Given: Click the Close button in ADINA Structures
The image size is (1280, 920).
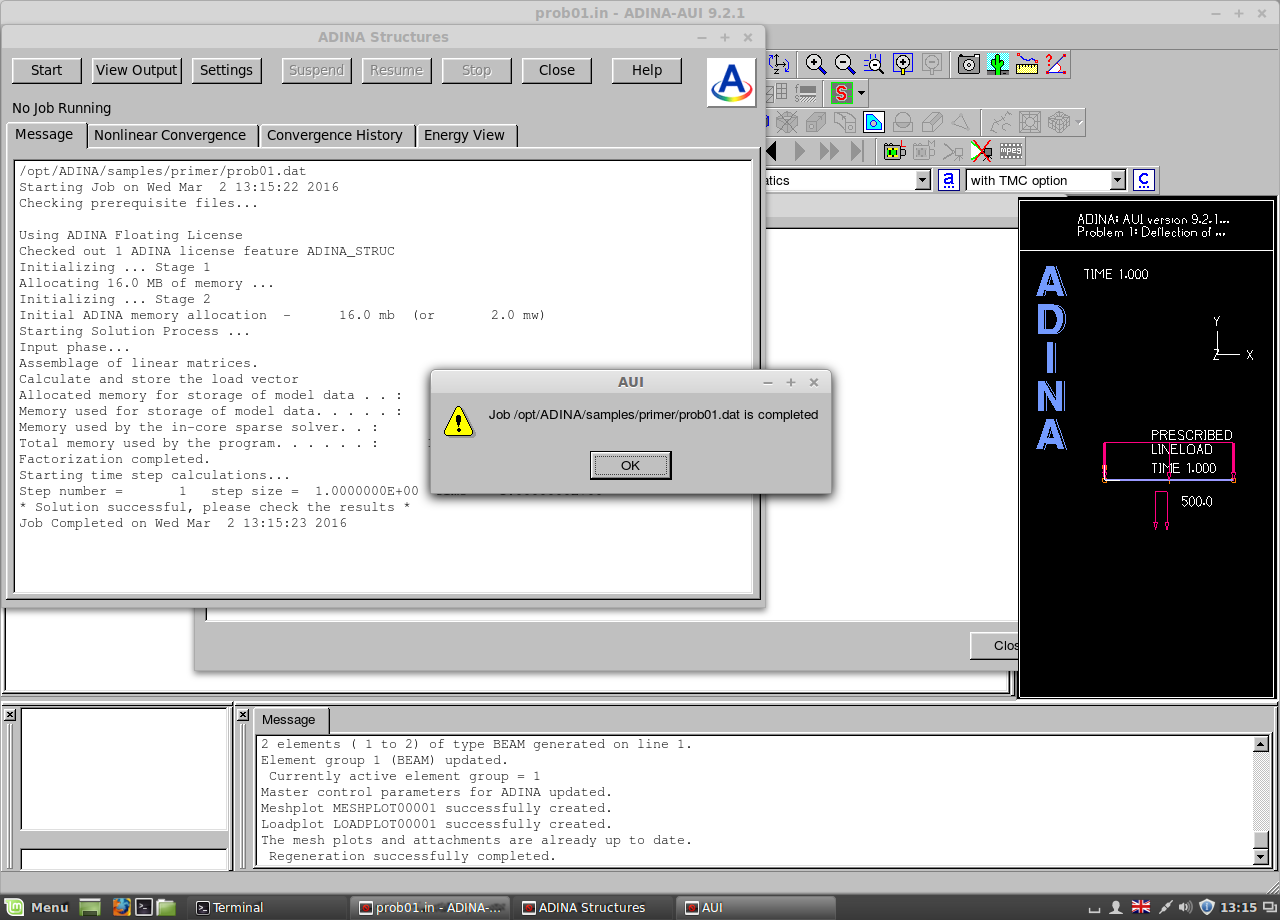Looking at the screenshot, I should pos(557,70).
